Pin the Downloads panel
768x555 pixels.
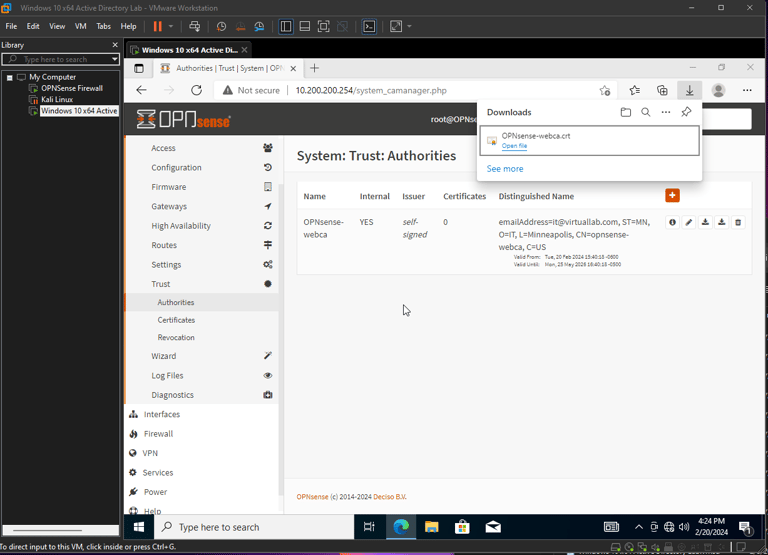pos(686,112)
